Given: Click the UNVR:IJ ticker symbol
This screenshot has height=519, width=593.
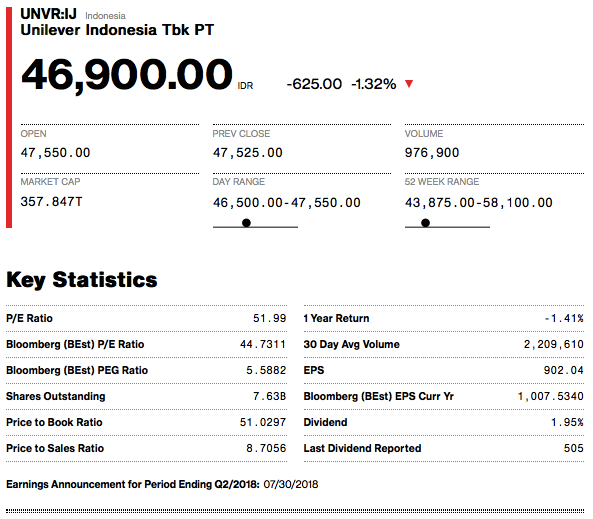Looking at the screenshot, I should pyautogui.click(x=48, y=14).
